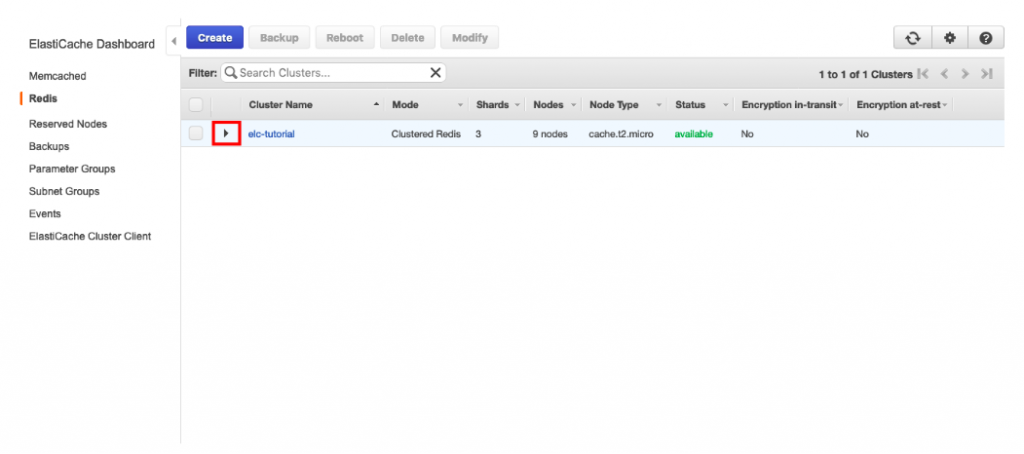
Task: Open Parameter Groups in the sidebar
Action: click(x=72, y=169)
